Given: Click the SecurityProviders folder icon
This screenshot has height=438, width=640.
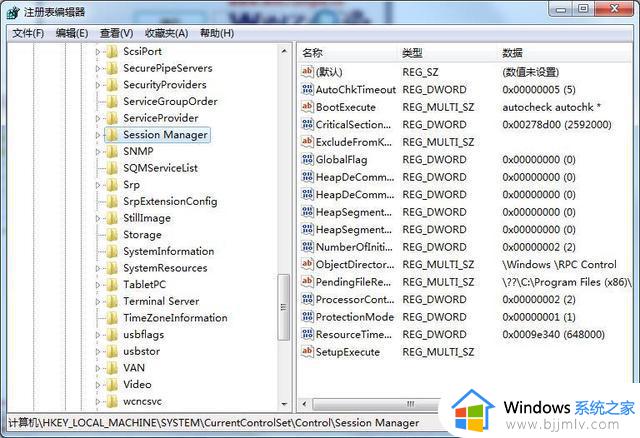Looking at the screenshot, I should point(112,85).
